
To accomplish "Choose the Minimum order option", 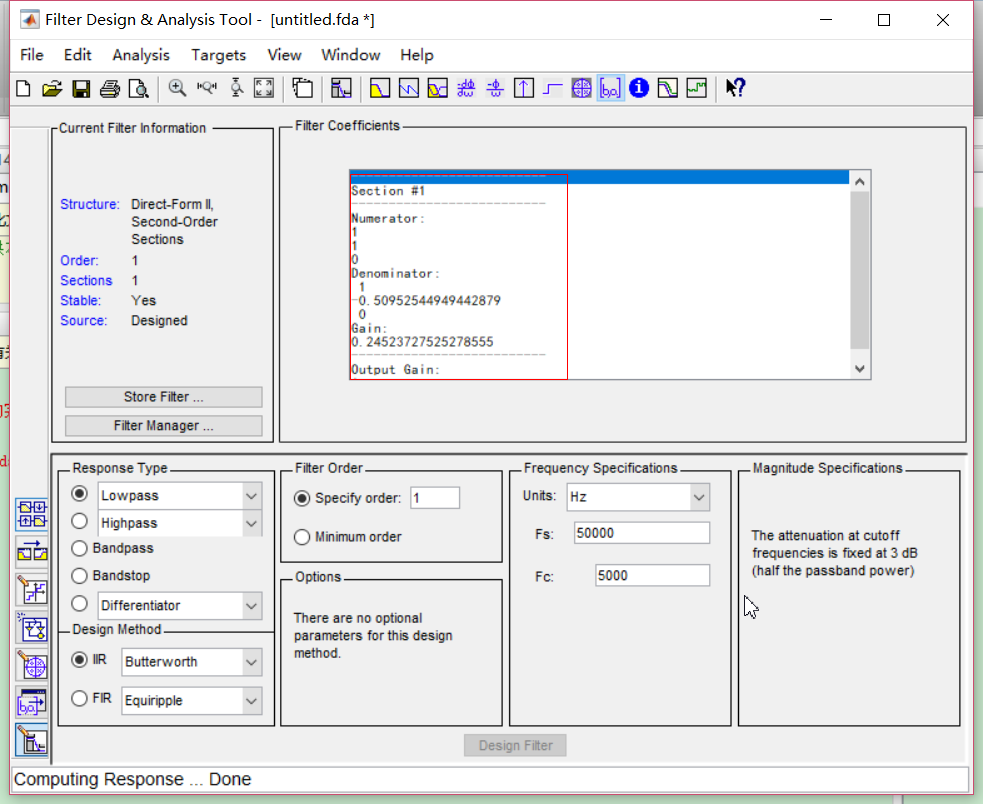I will coord(302,537).
